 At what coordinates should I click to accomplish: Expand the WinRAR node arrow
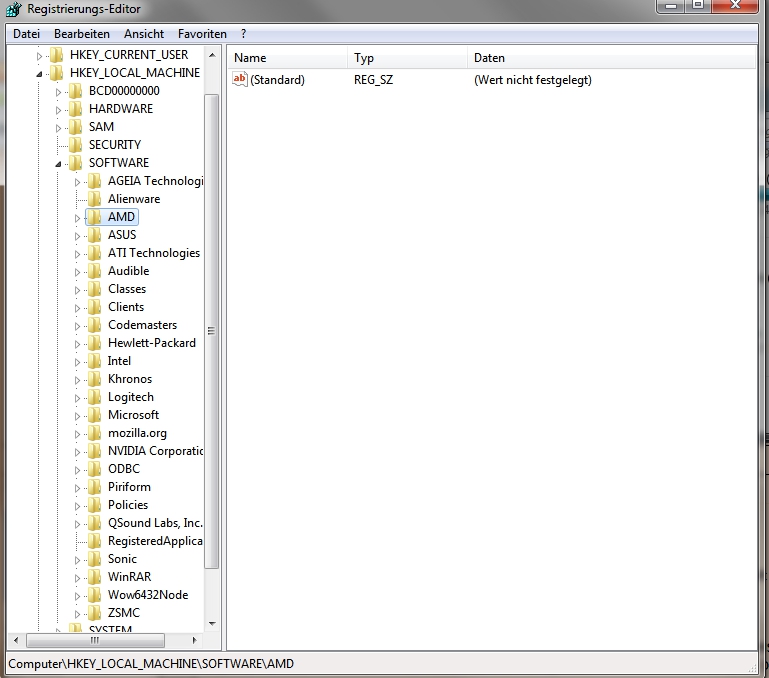pyautogui.click(x=77, y=578)
